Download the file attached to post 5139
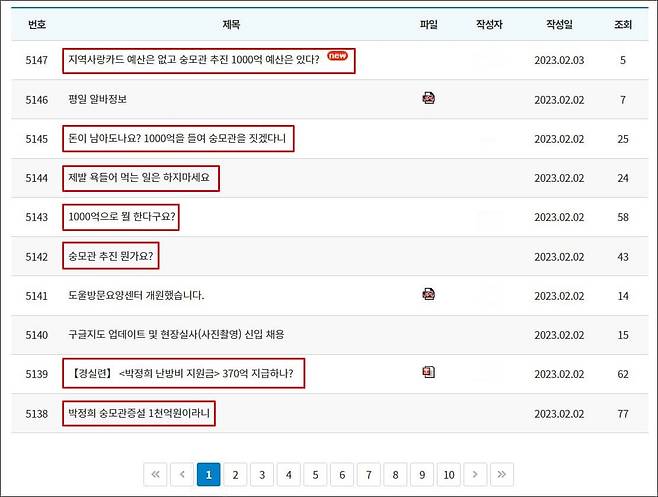Viewport: 658px width, 497px height. coord(428,372)
